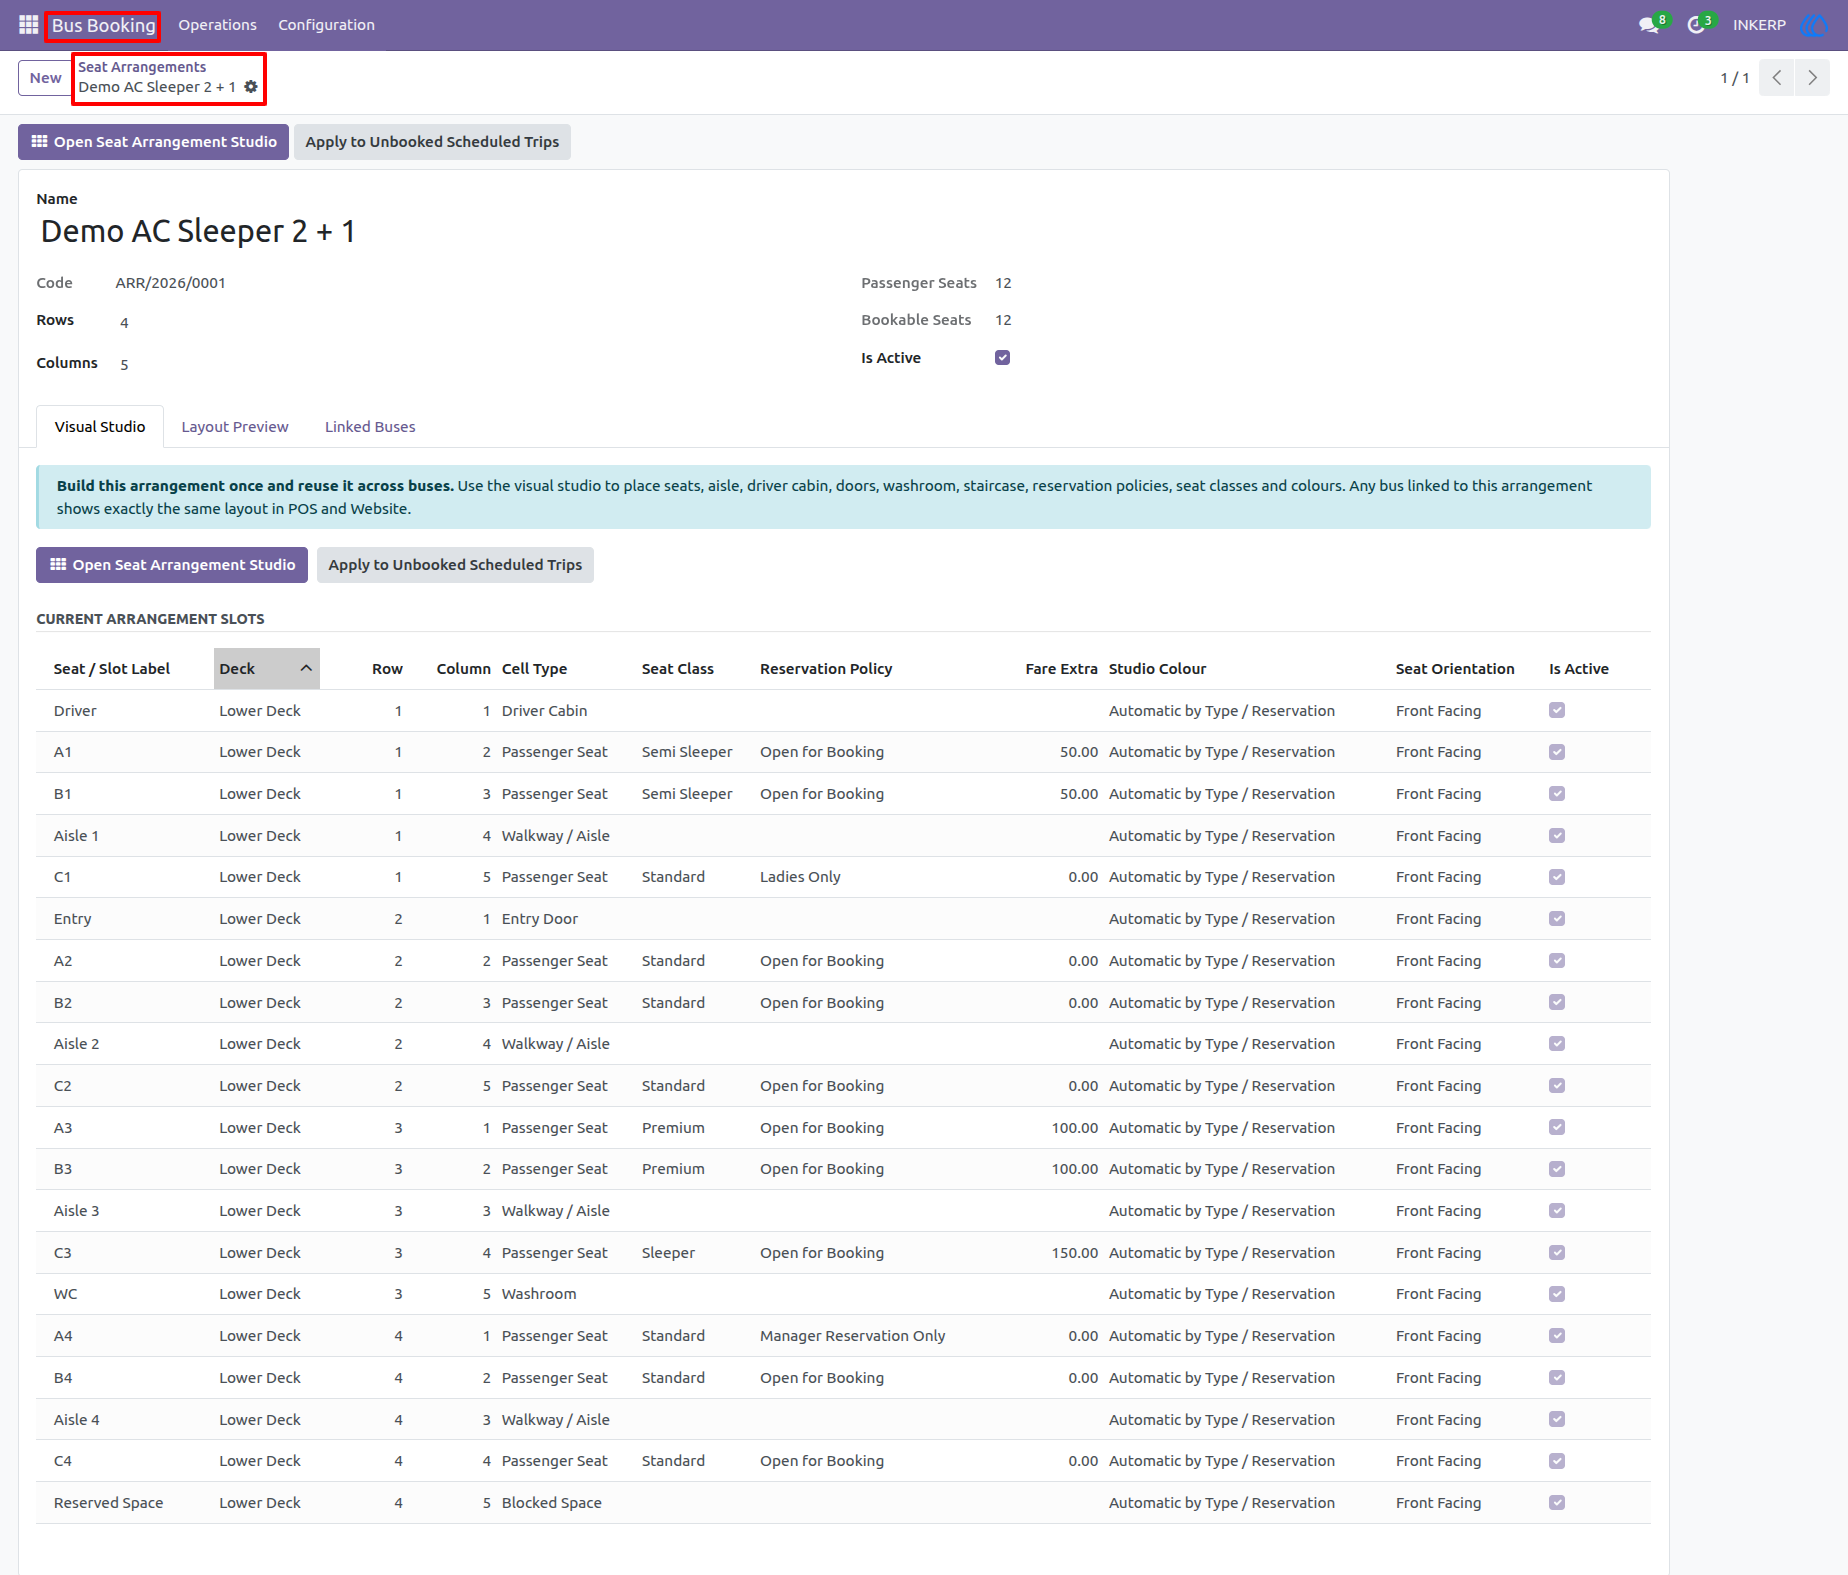The image size is (1848, 1575).
Task: Toggle the Is Active checkbox in form header
Action: (1002, 358)
